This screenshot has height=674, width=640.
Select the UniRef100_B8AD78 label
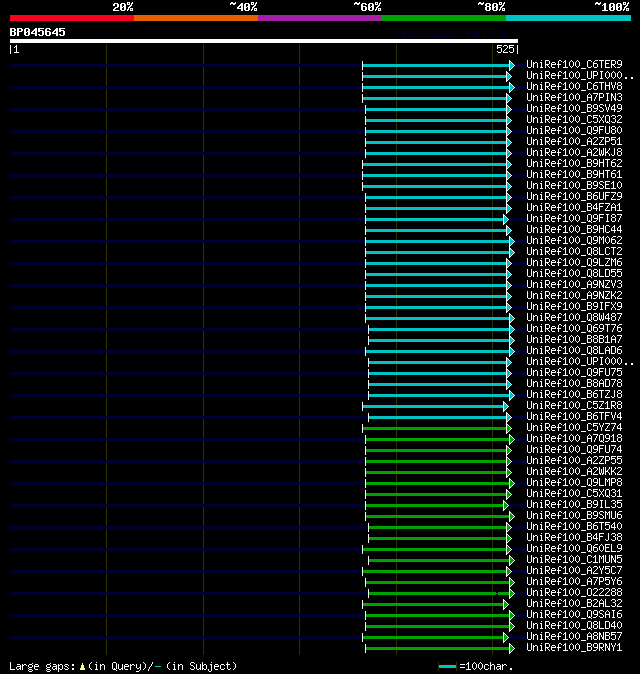coord(574,383)
